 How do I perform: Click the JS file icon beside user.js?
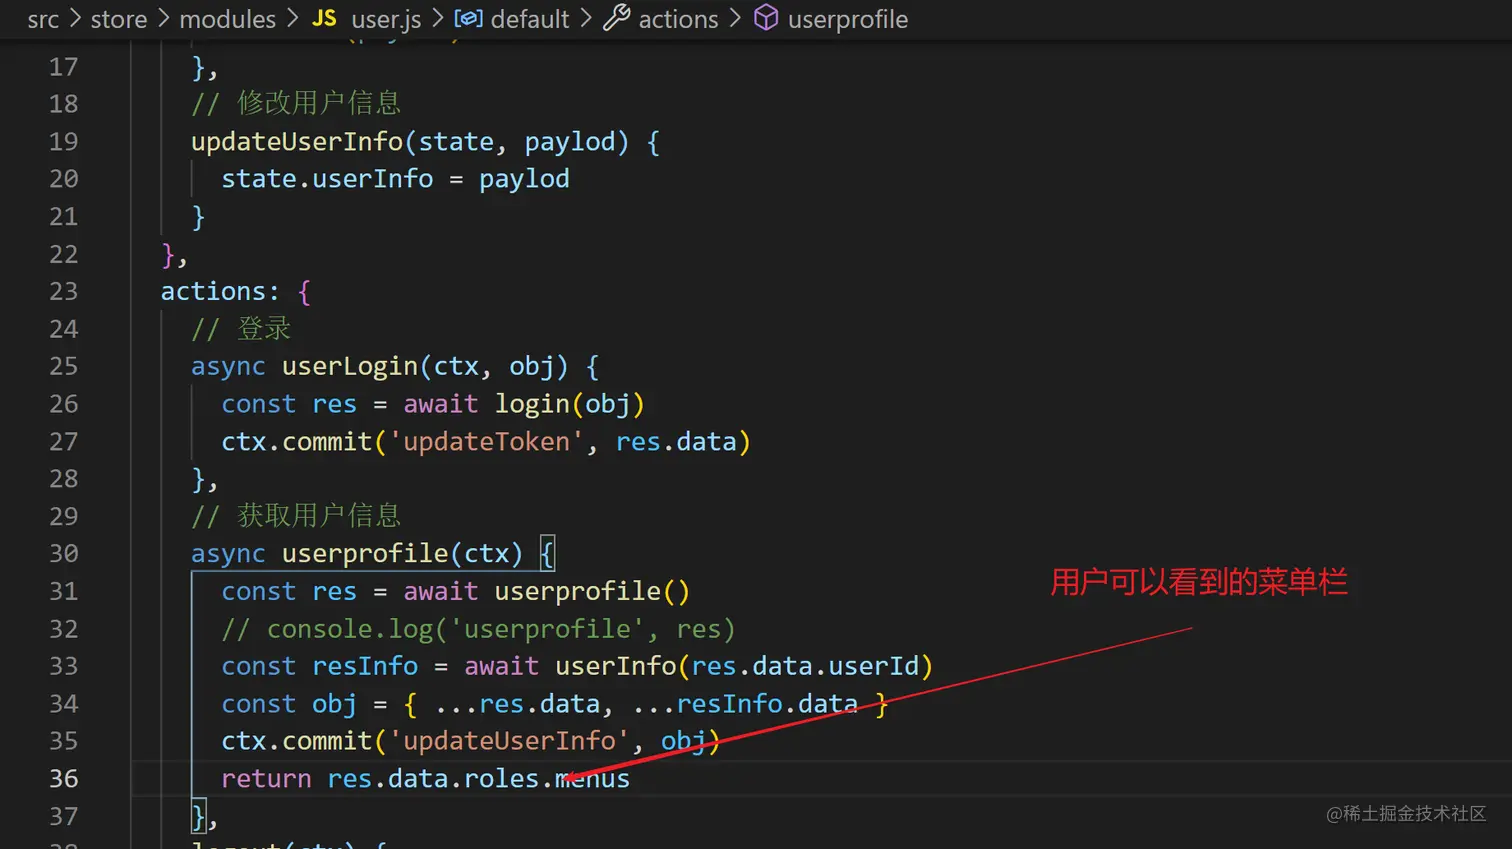point(324,18)
